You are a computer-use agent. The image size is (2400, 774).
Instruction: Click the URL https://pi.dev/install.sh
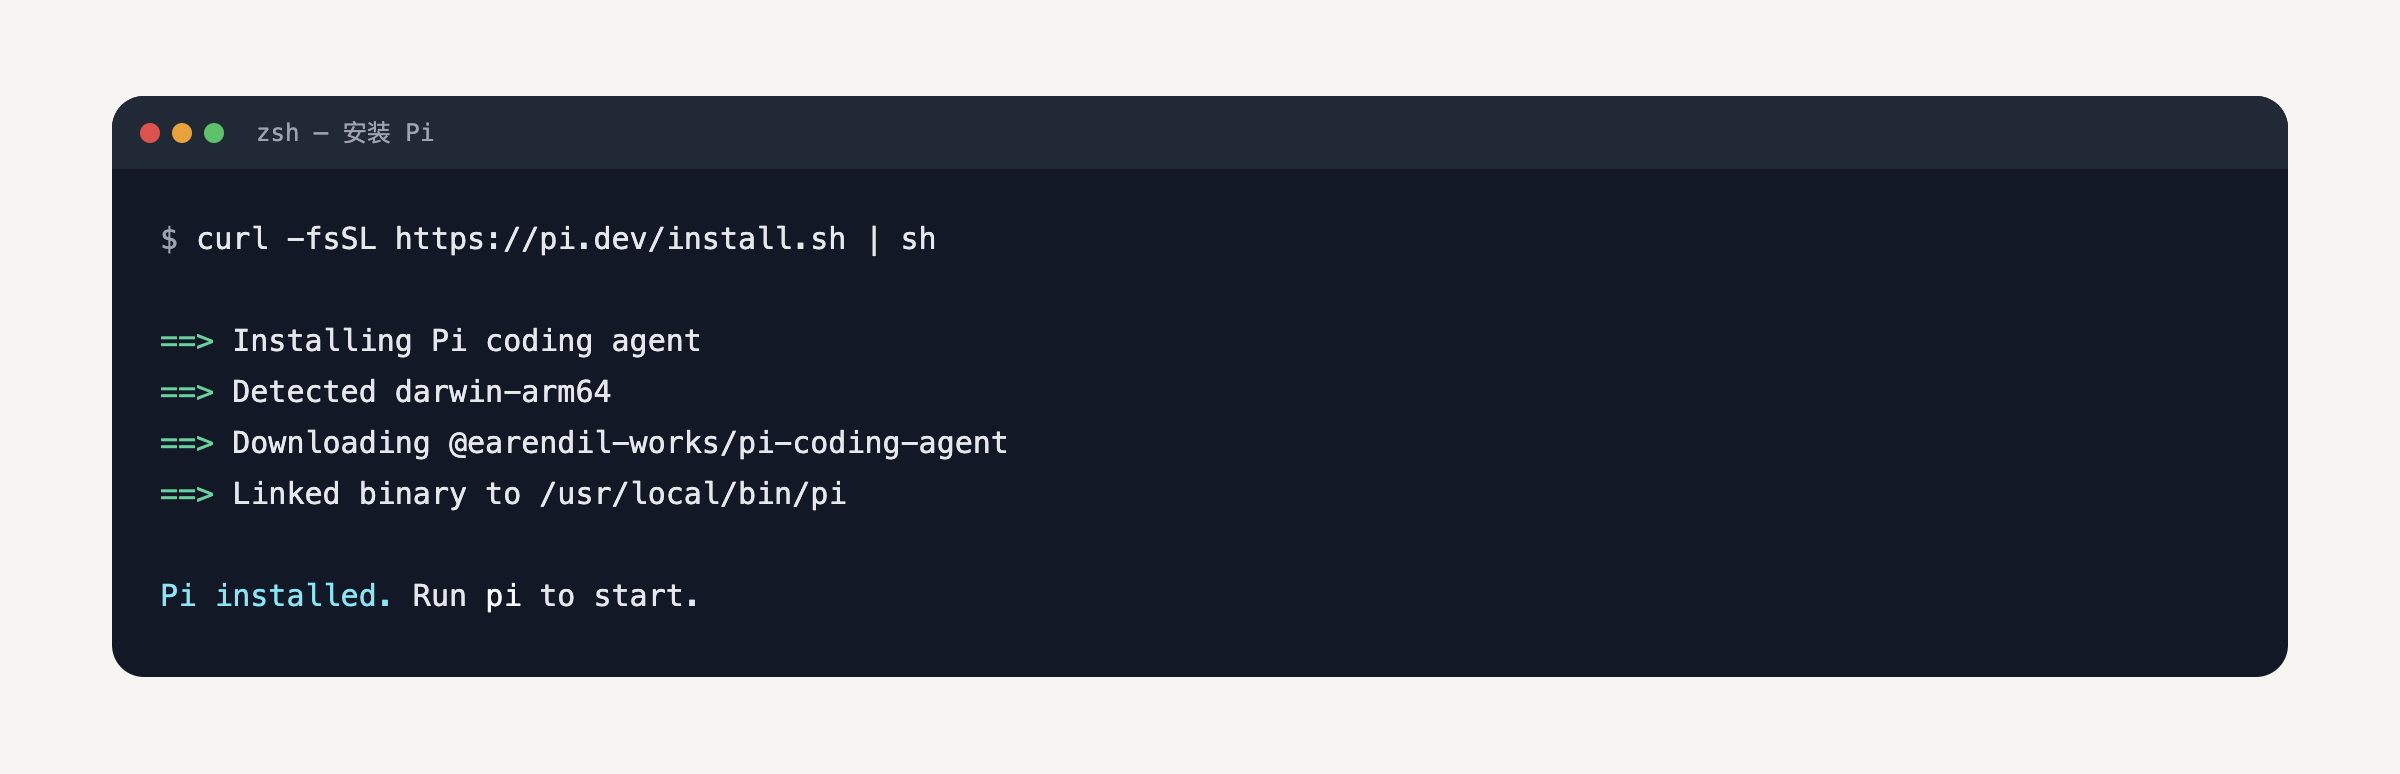coord(620,239)
